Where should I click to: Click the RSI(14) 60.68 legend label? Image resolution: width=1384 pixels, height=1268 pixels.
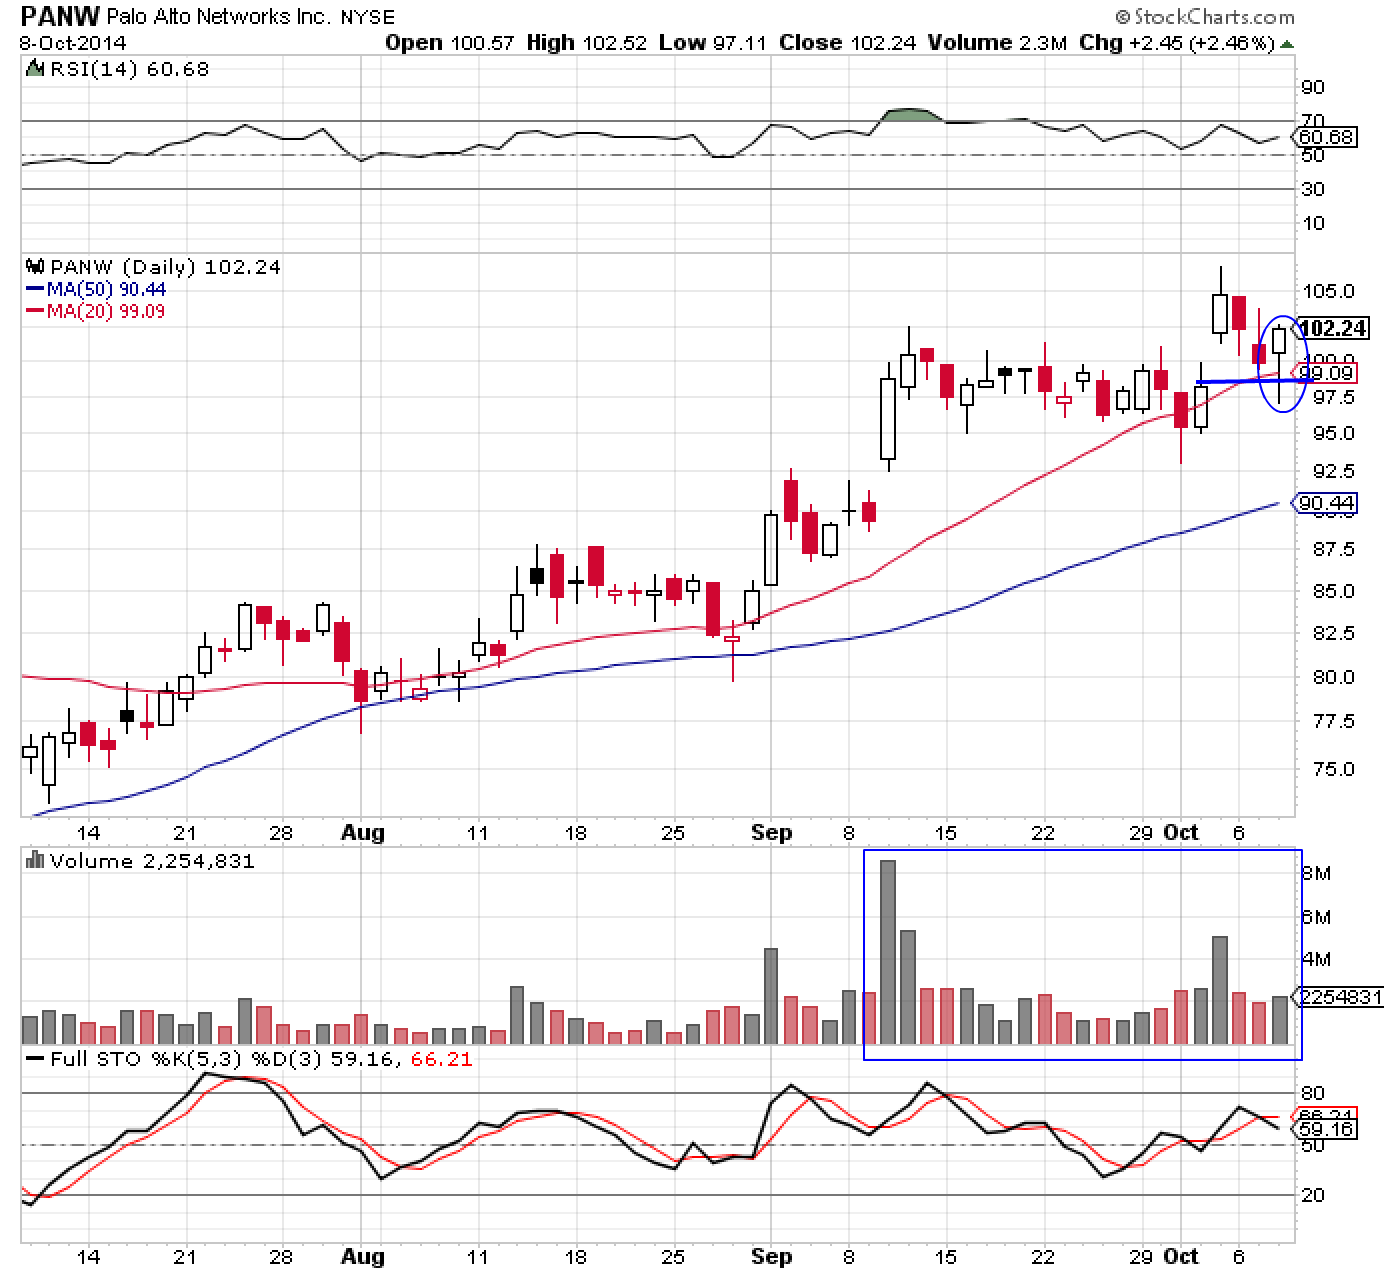tap(128, 69)
